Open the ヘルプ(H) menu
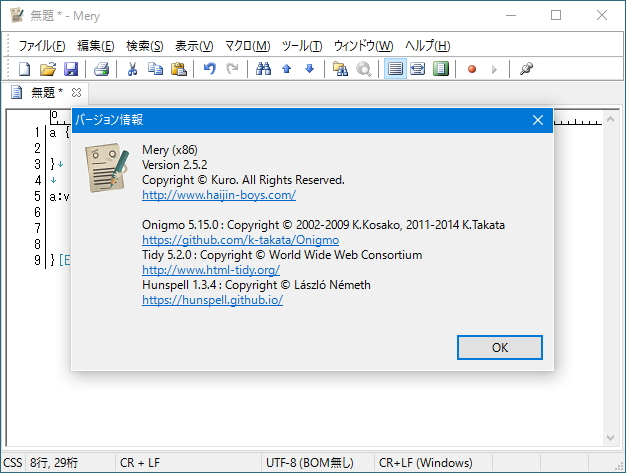Image resolution: width=626 pixels, height=473 pixels. click(x=427, y=46)
